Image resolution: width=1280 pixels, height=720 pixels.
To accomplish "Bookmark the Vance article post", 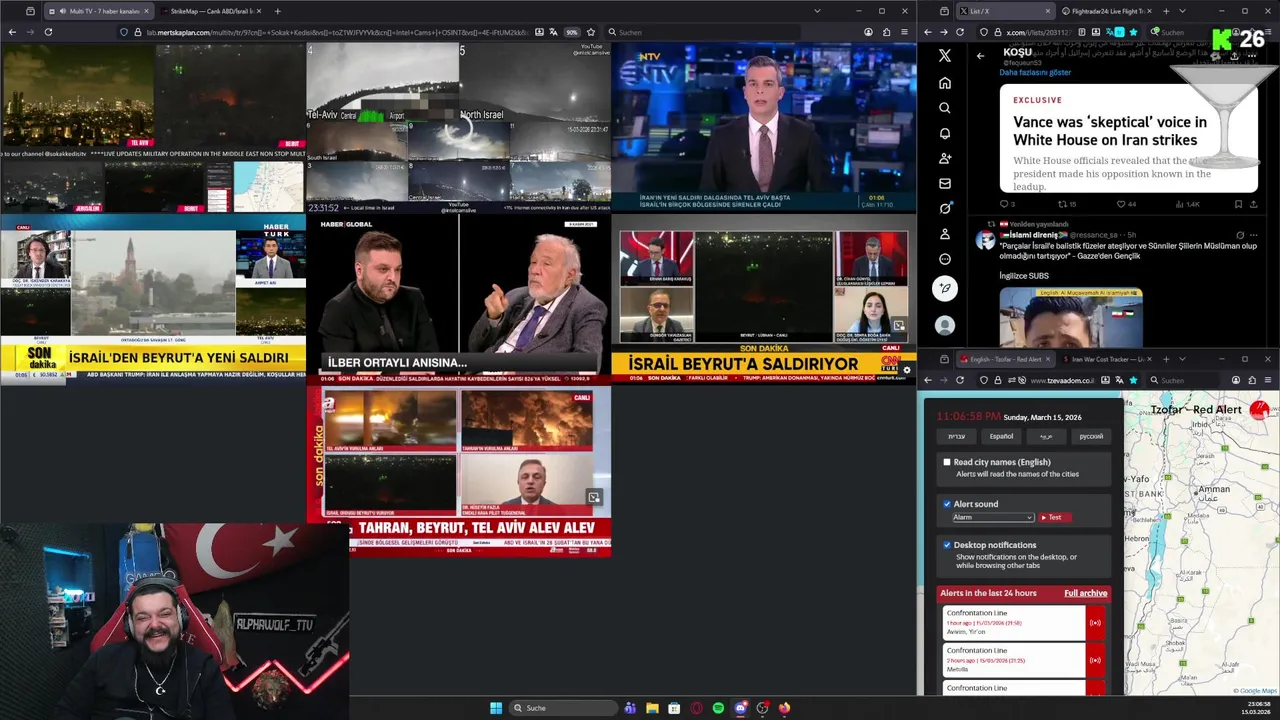I will pos(1237,204).
